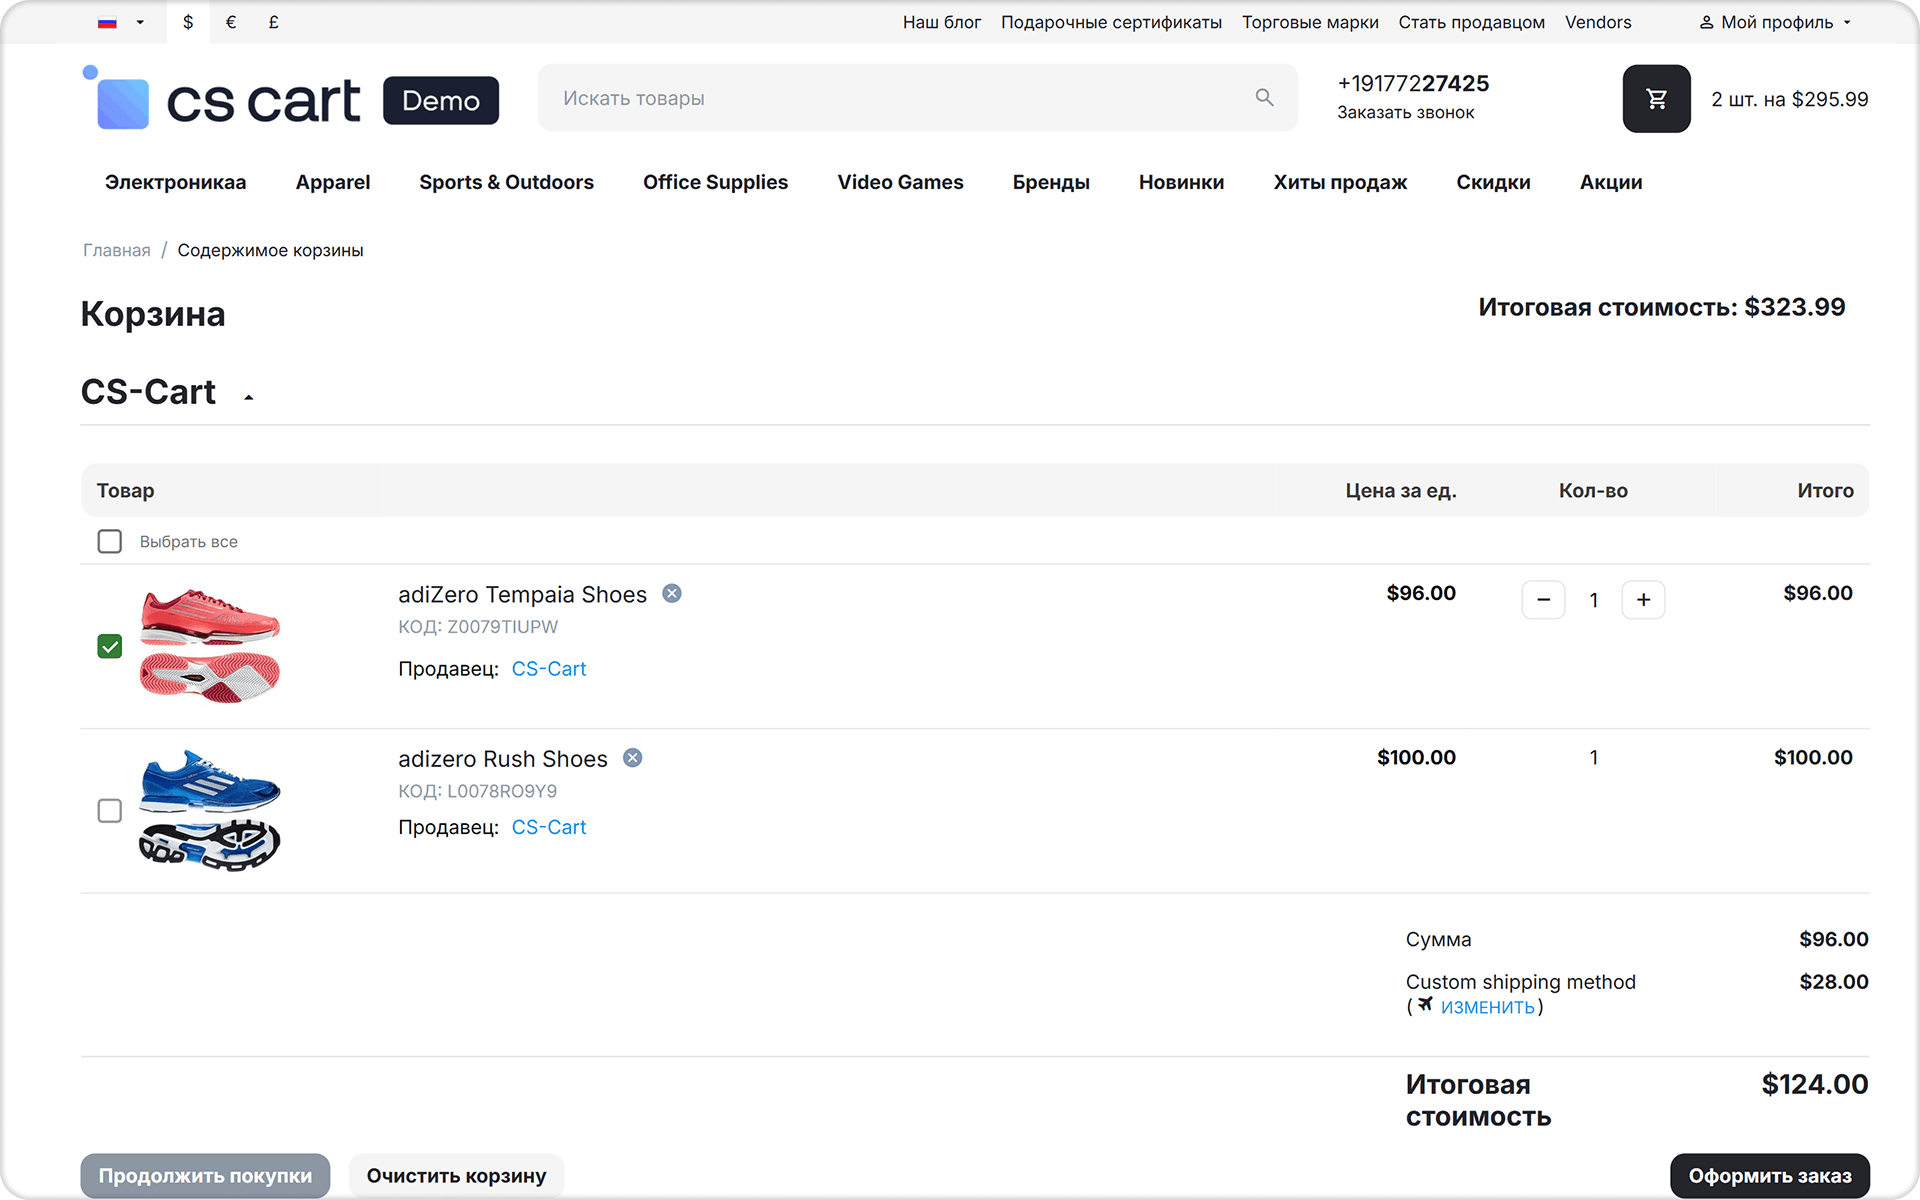Remove adizero Rush Shoes from cart
Viewport: 1920px width, 1200px height.
[x=633, y=758]
